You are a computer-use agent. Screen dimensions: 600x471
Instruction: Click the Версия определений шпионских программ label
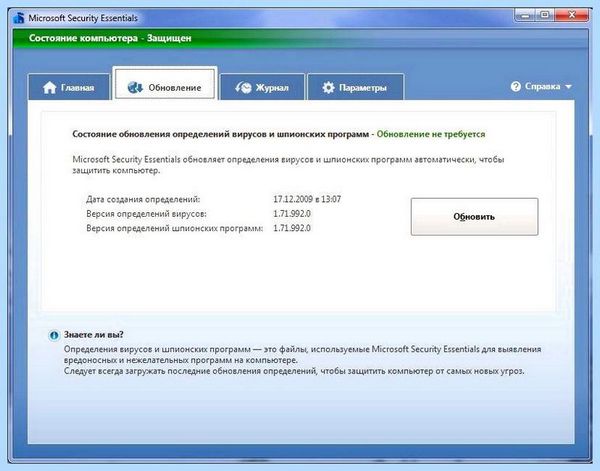(x=174, y=228)
